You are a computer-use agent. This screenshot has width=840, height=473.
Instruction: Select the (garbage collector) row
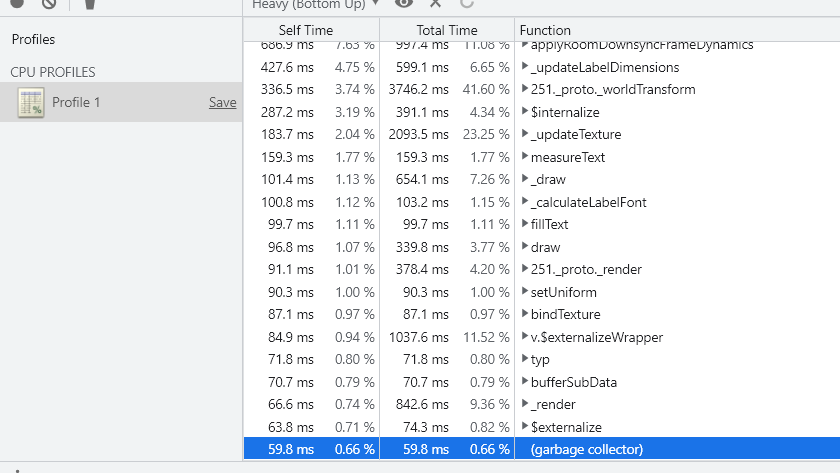tap(587, 449)
